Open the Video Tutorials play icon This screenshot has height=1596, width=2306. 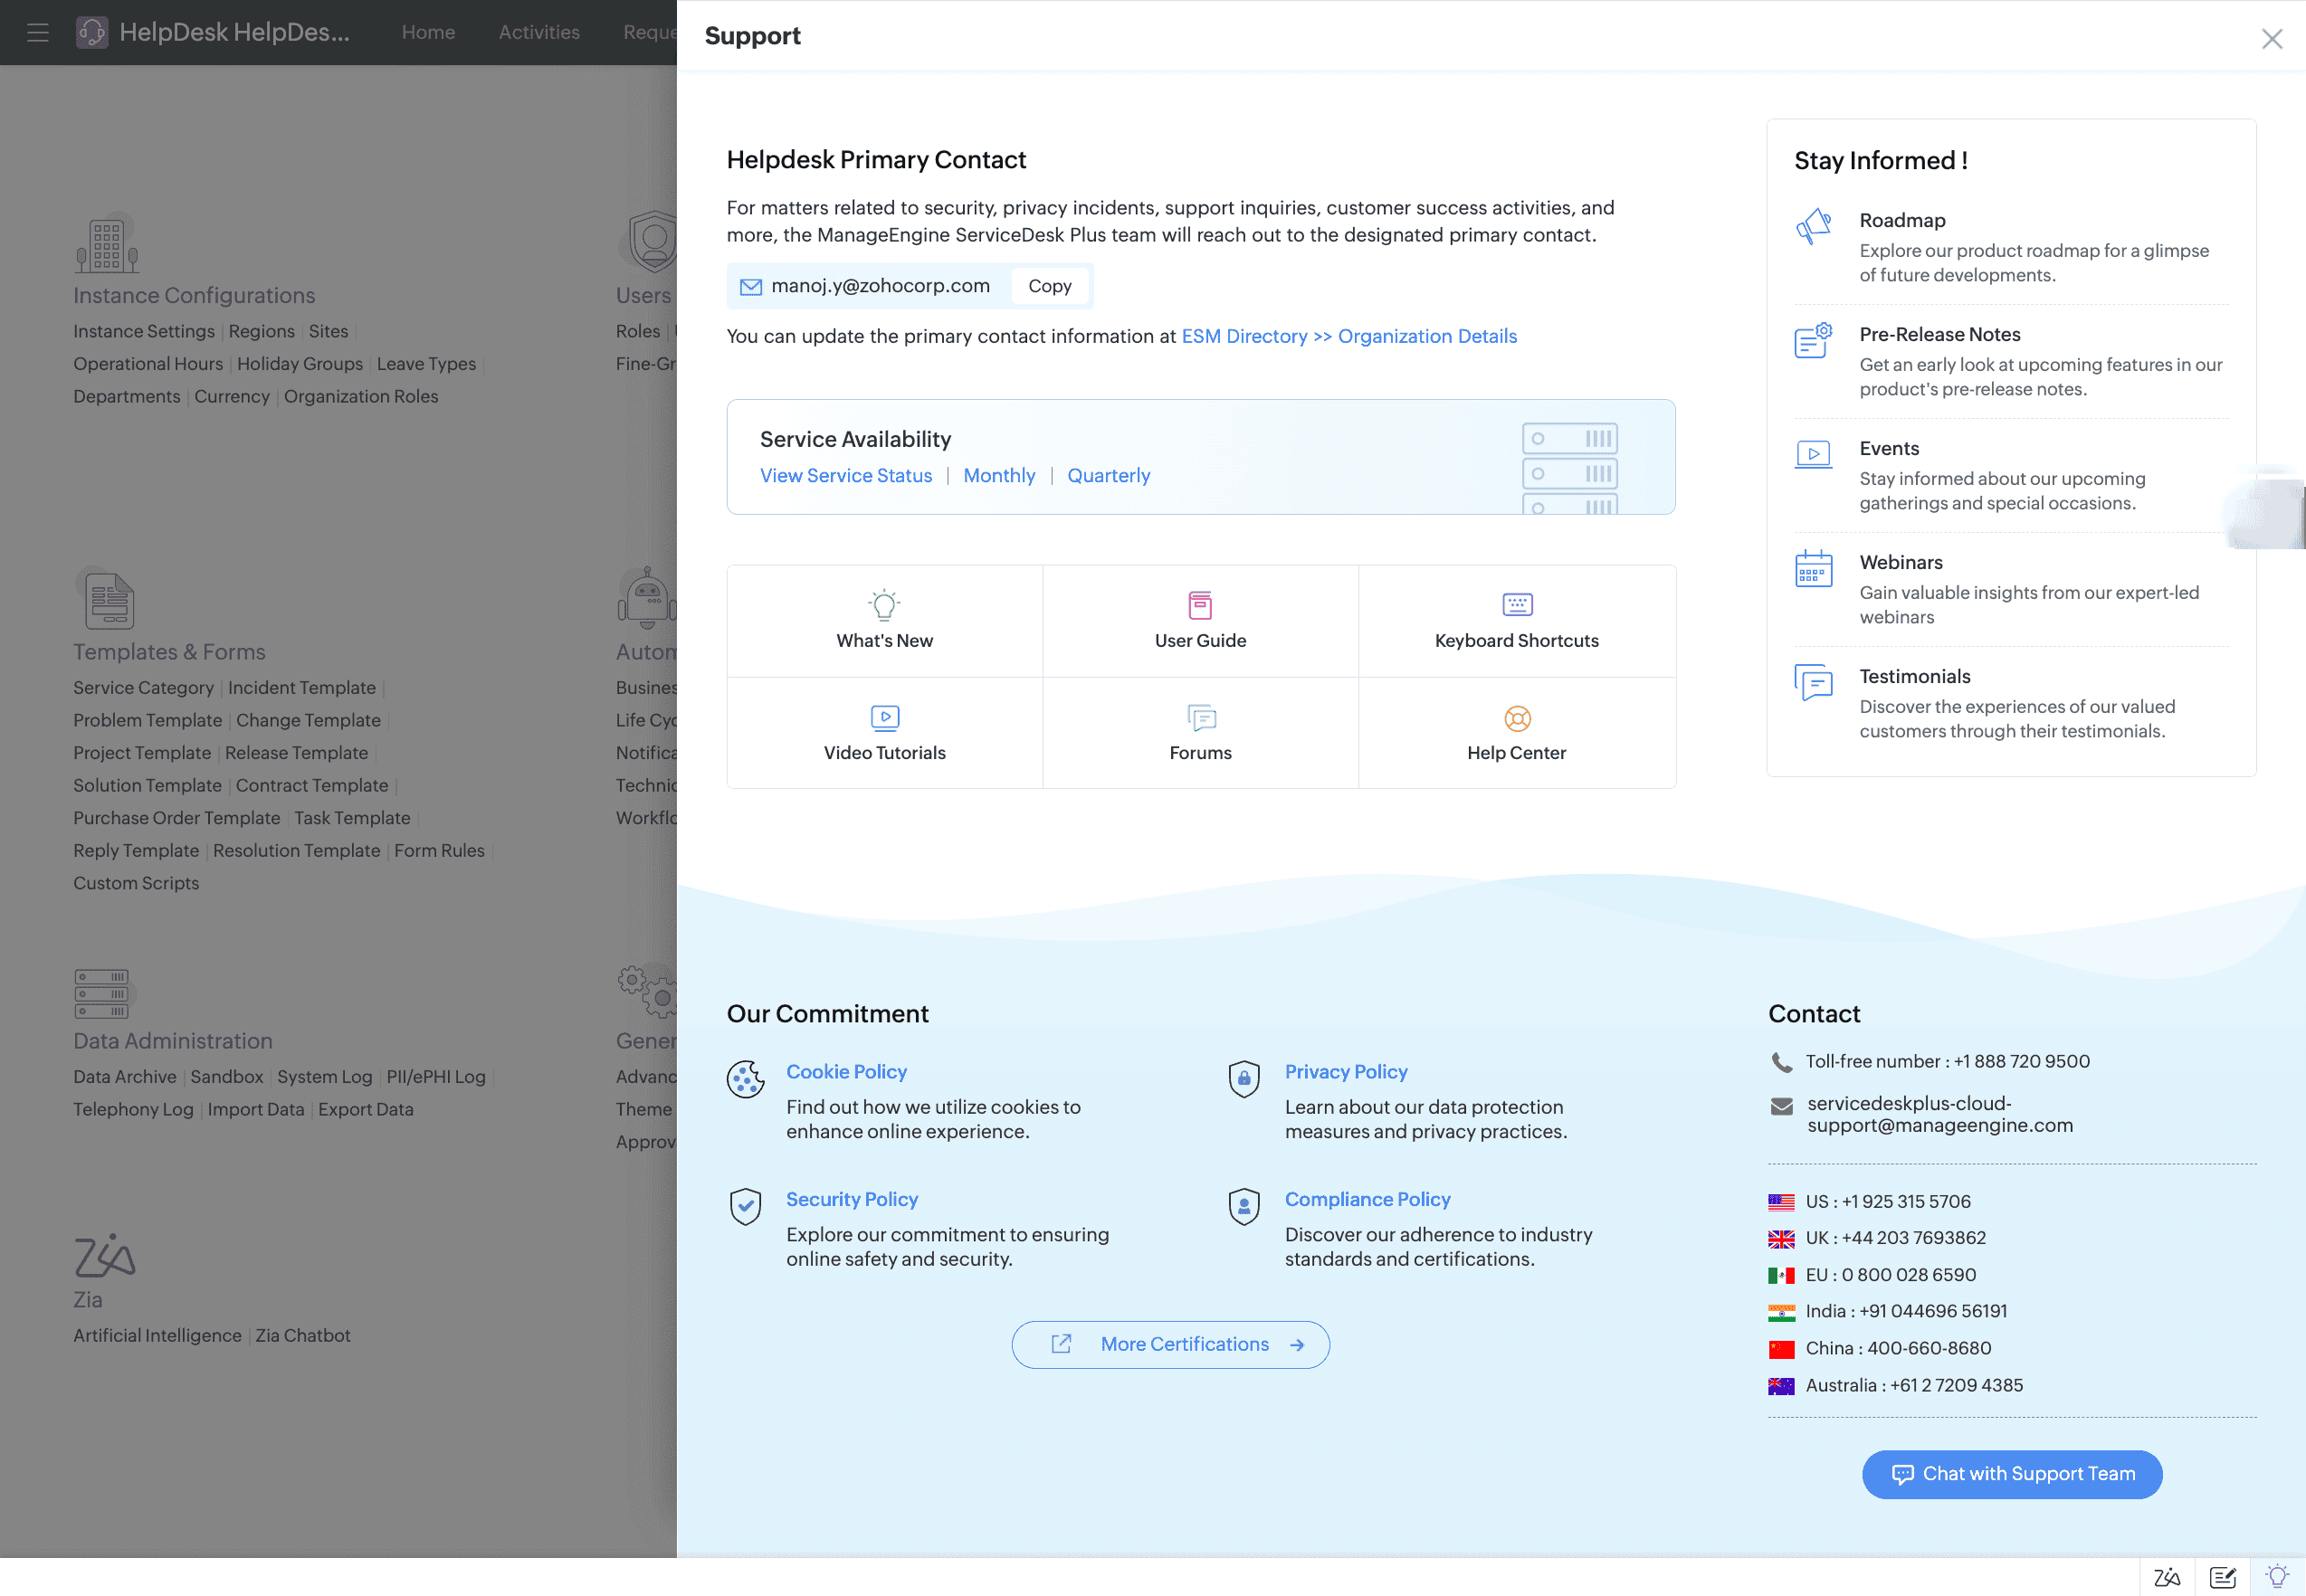(884, 718)
